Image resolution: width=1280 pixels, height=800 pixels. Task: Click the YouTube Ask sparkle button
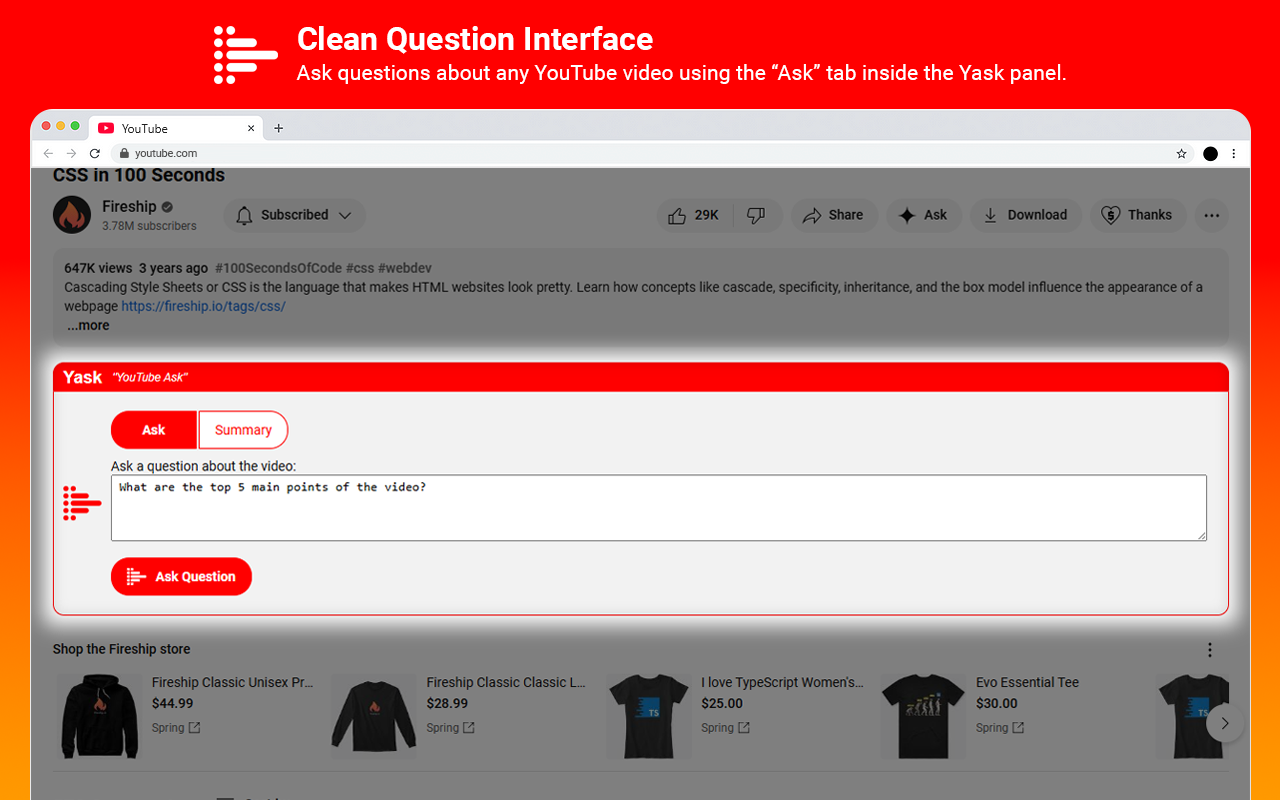tap(923, 215)
